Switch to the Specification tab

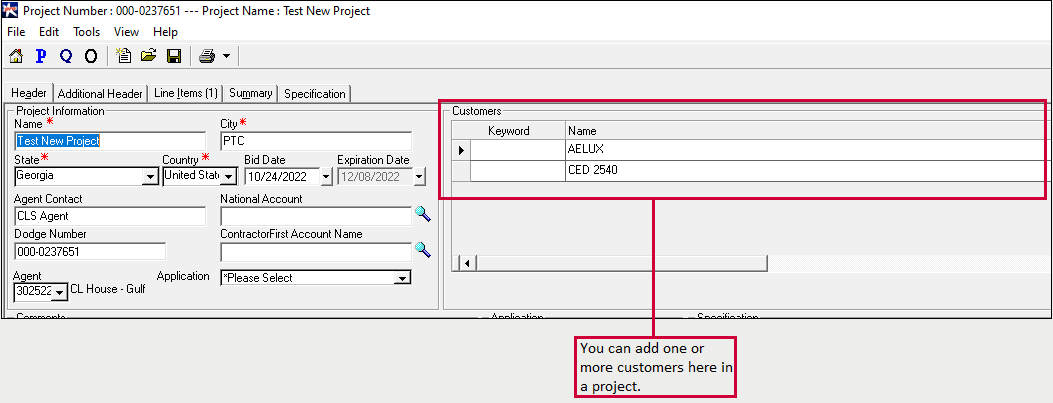[315, 94]
